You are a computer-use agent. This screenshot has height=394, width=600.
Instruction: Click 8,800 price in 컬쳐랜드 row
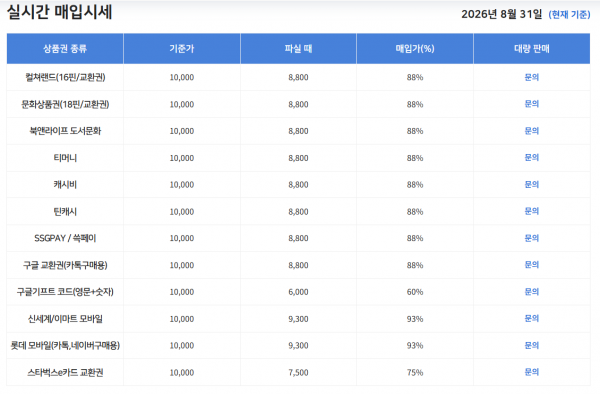[298, 77]
